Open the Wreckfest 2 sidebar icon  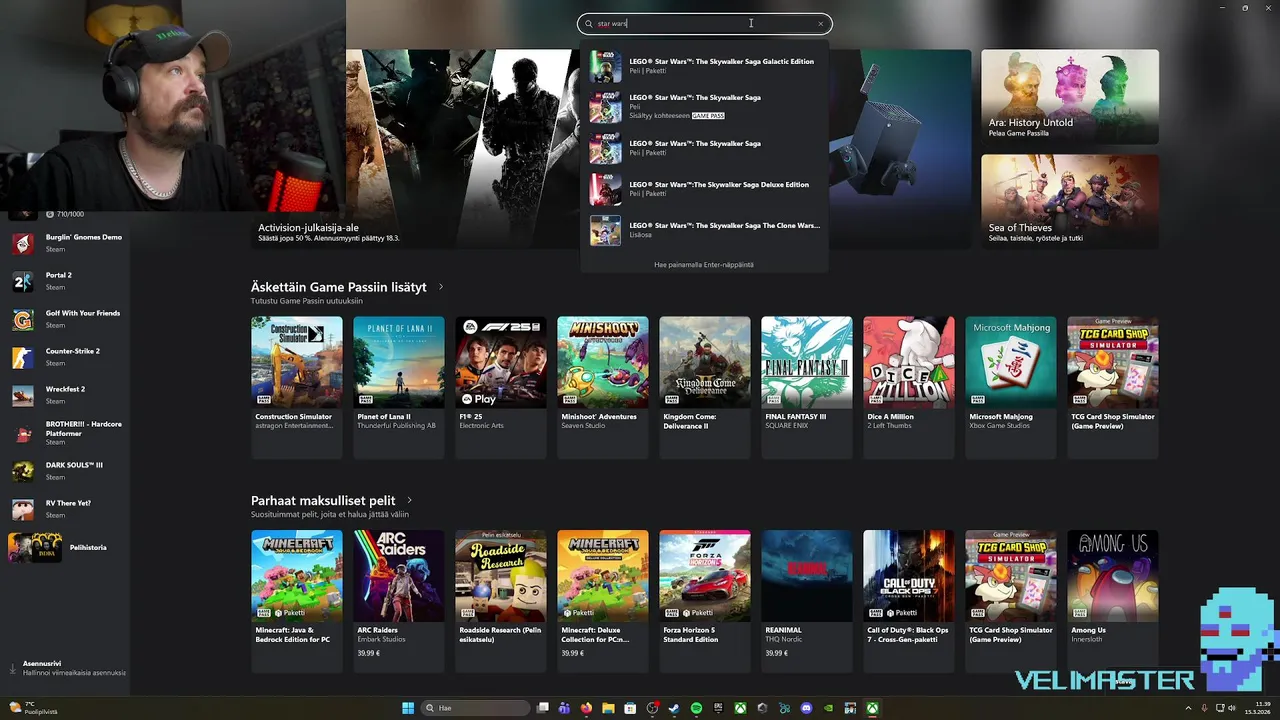[23, 395]
